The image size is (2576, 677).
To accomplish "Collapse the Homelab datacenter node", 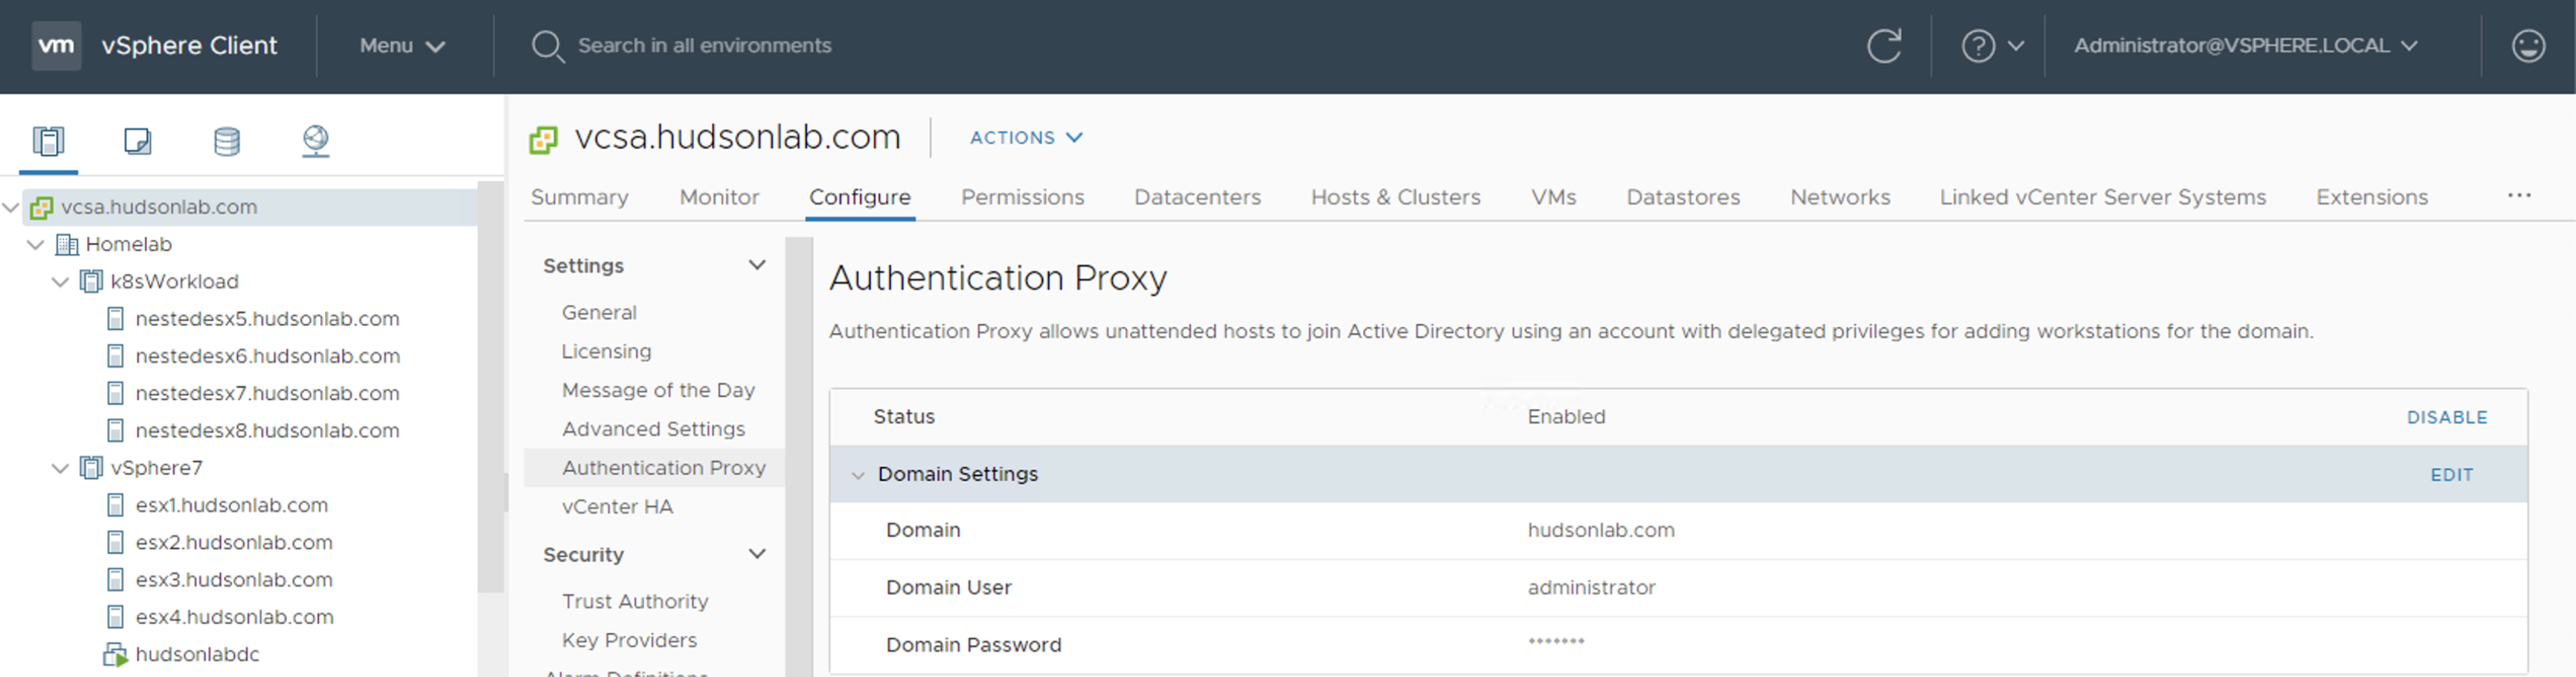I will [x=36, y=244].
